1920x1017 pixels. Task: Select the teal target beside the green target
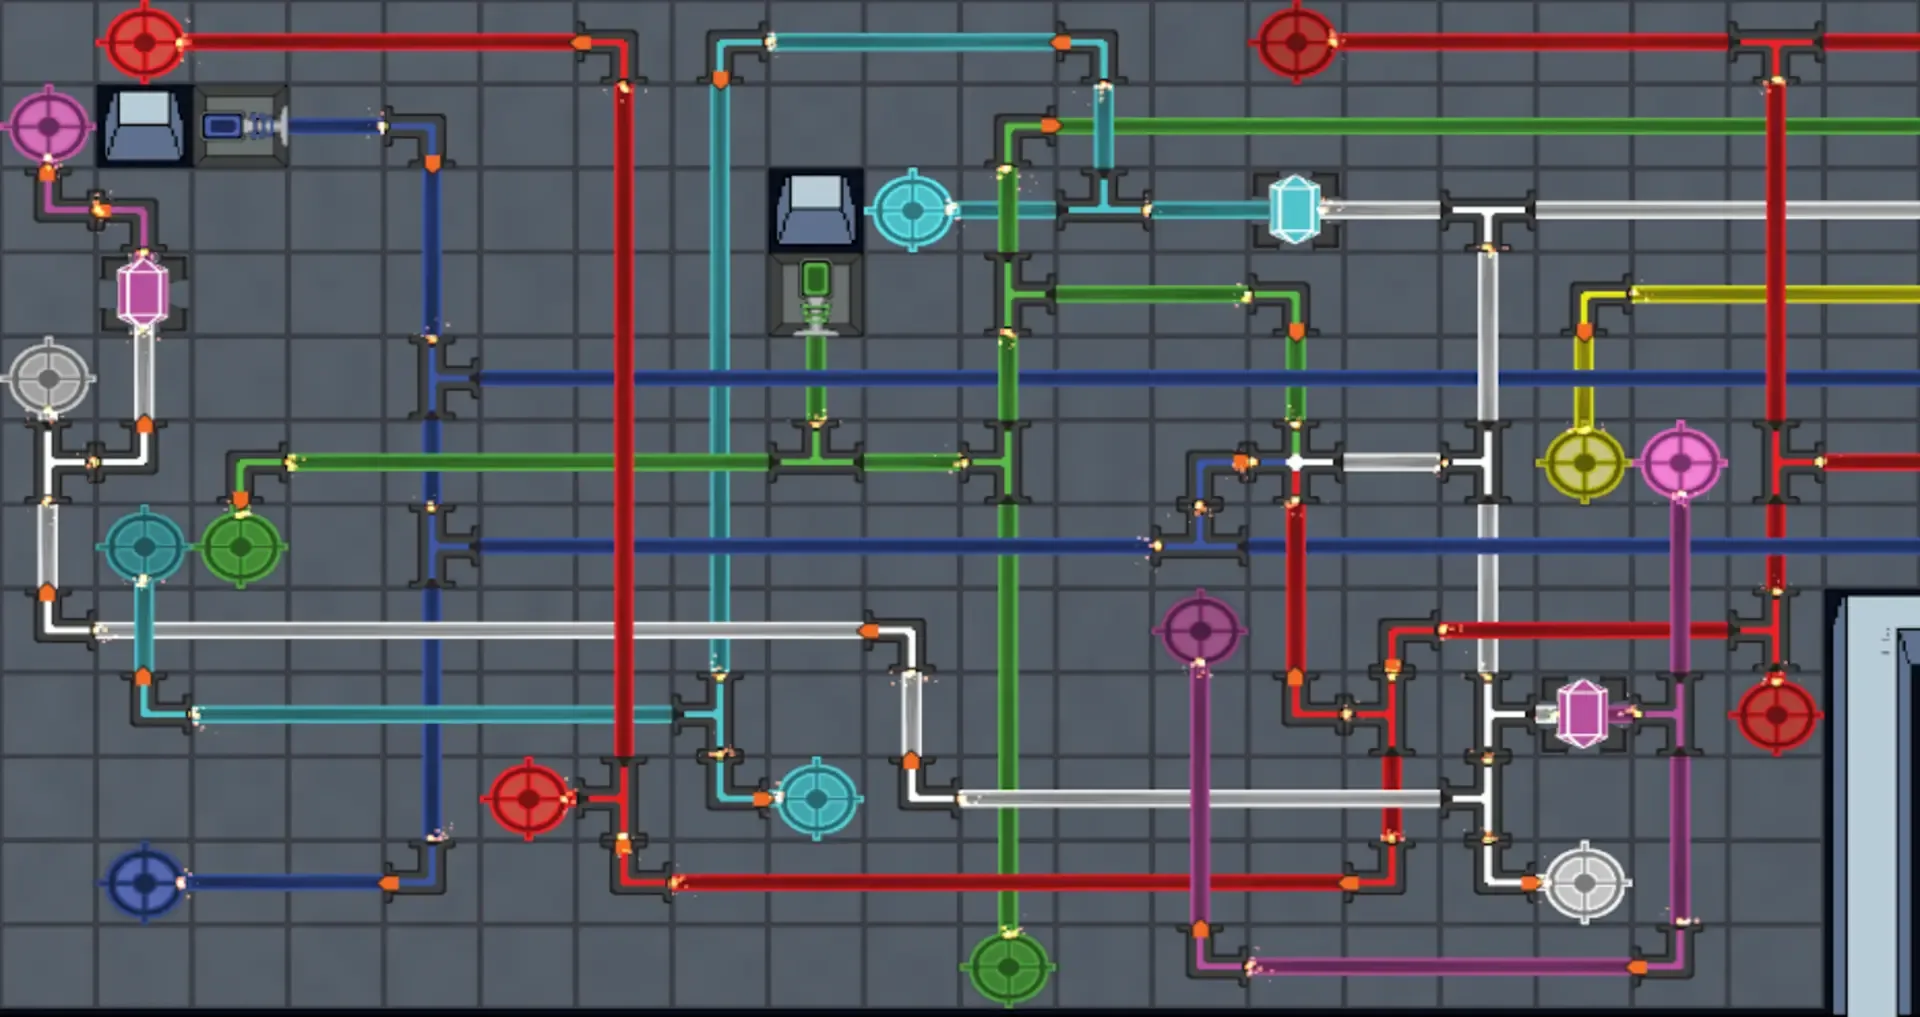click(x=145, y=547)
